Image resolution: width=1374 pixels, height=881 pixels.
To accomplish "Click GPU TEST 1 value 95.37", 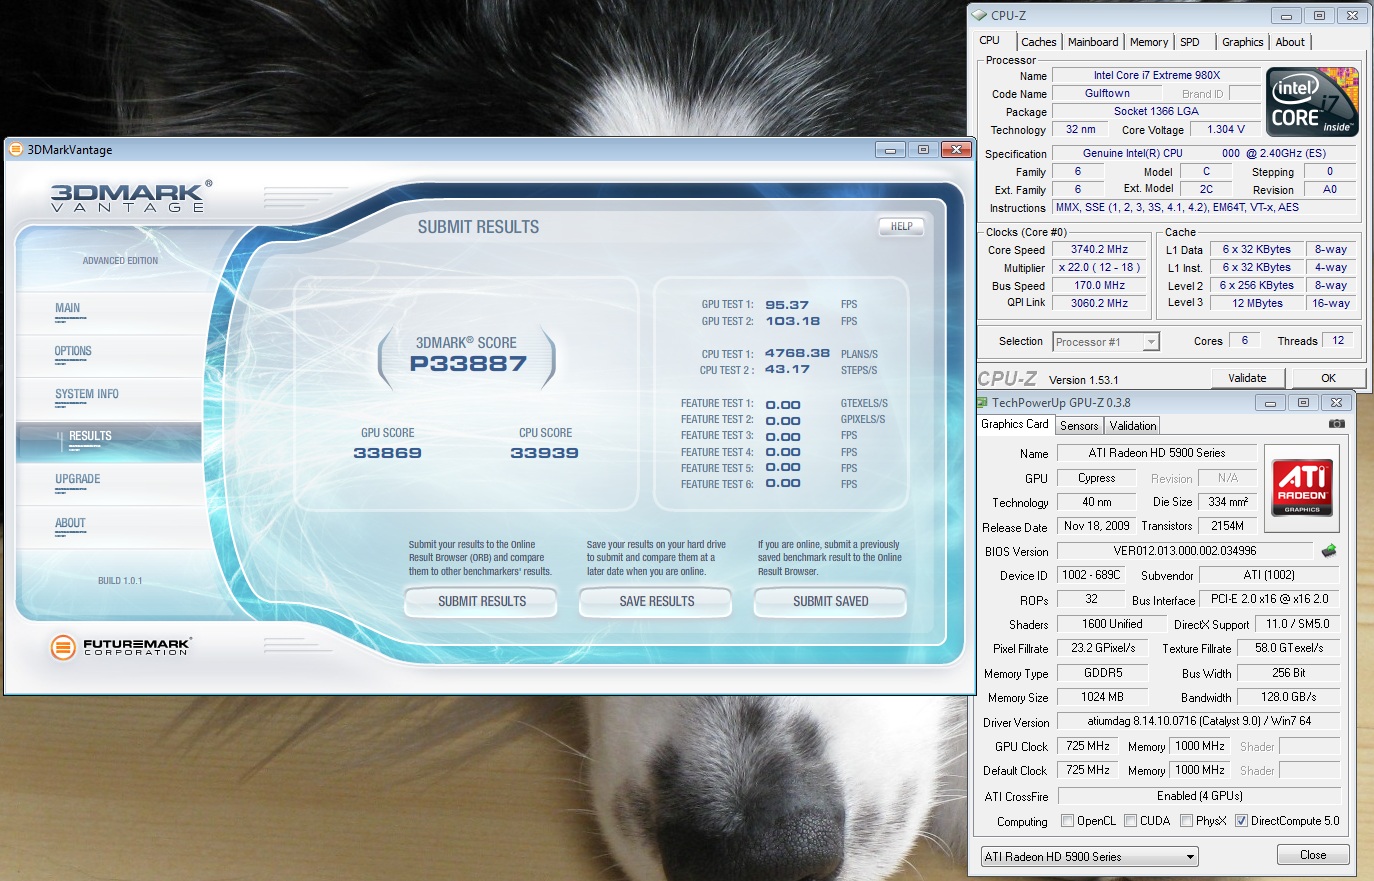I will point(787,305).
